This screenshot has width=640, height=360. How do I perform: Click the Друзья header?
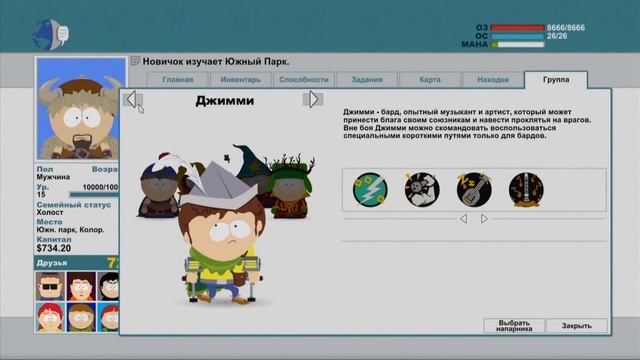click(52, 263)
